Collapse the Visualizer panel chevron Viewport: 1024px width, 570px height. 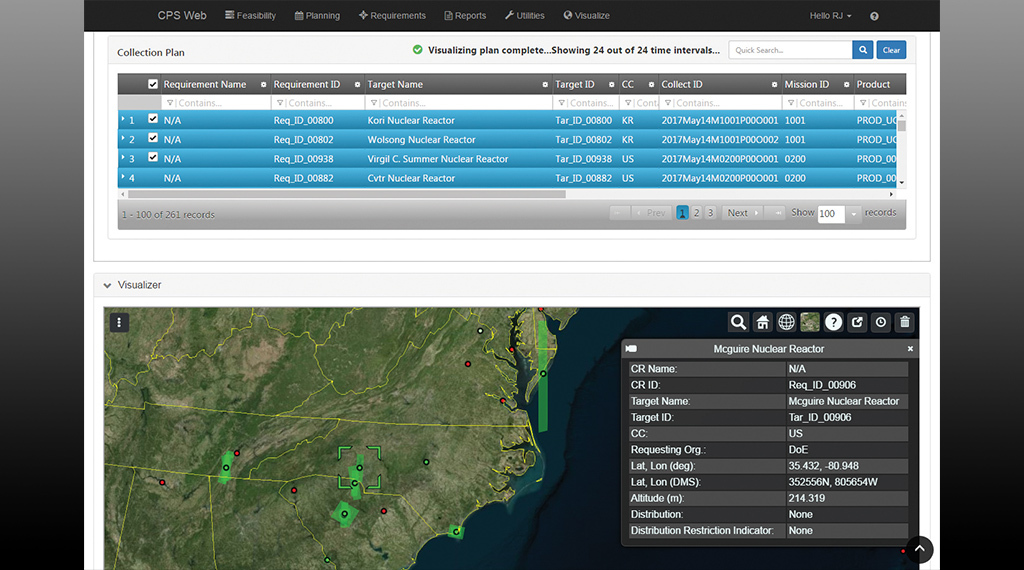(x=108, y=286)
